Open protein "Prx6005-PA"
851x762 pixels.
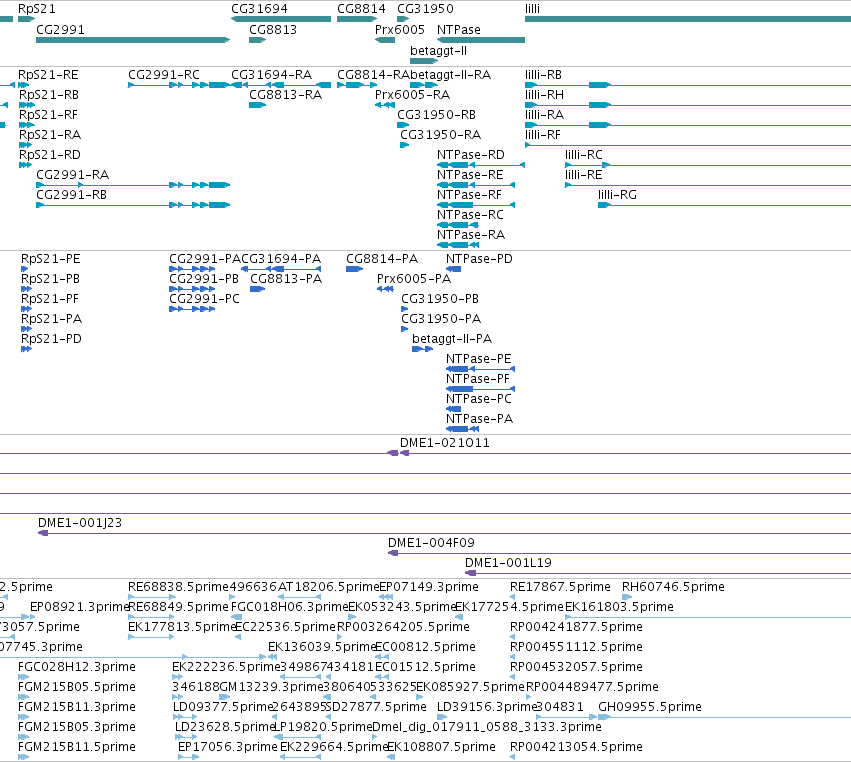pos(414,279)
